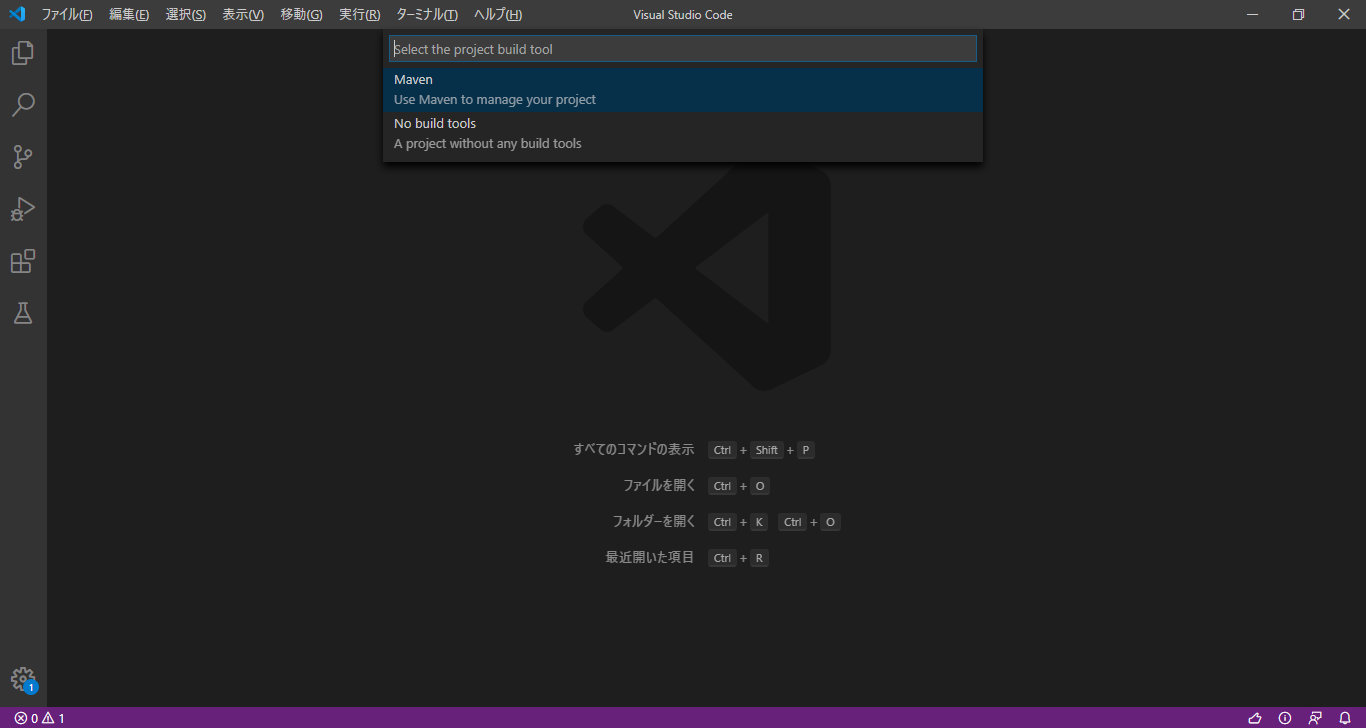The width and height of the screenshot is (1366, 728).
Task: Click the VS Code logo in title bar
Action: pos(17,14)
